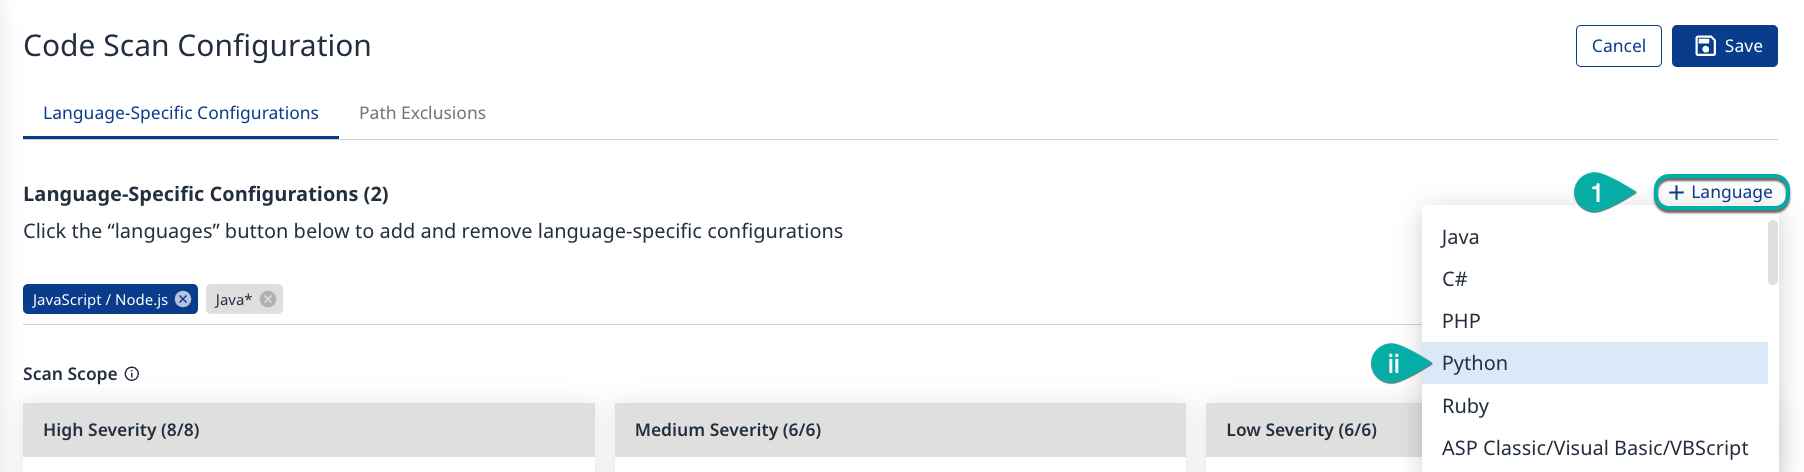
Task: Remove the JavaScript / Node.js chip
Action: point(183,299)
